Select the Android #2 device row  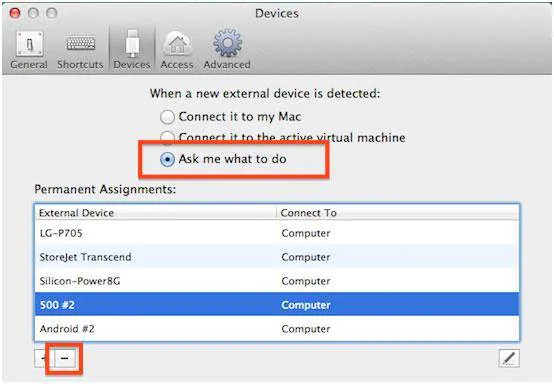point(277,329)
